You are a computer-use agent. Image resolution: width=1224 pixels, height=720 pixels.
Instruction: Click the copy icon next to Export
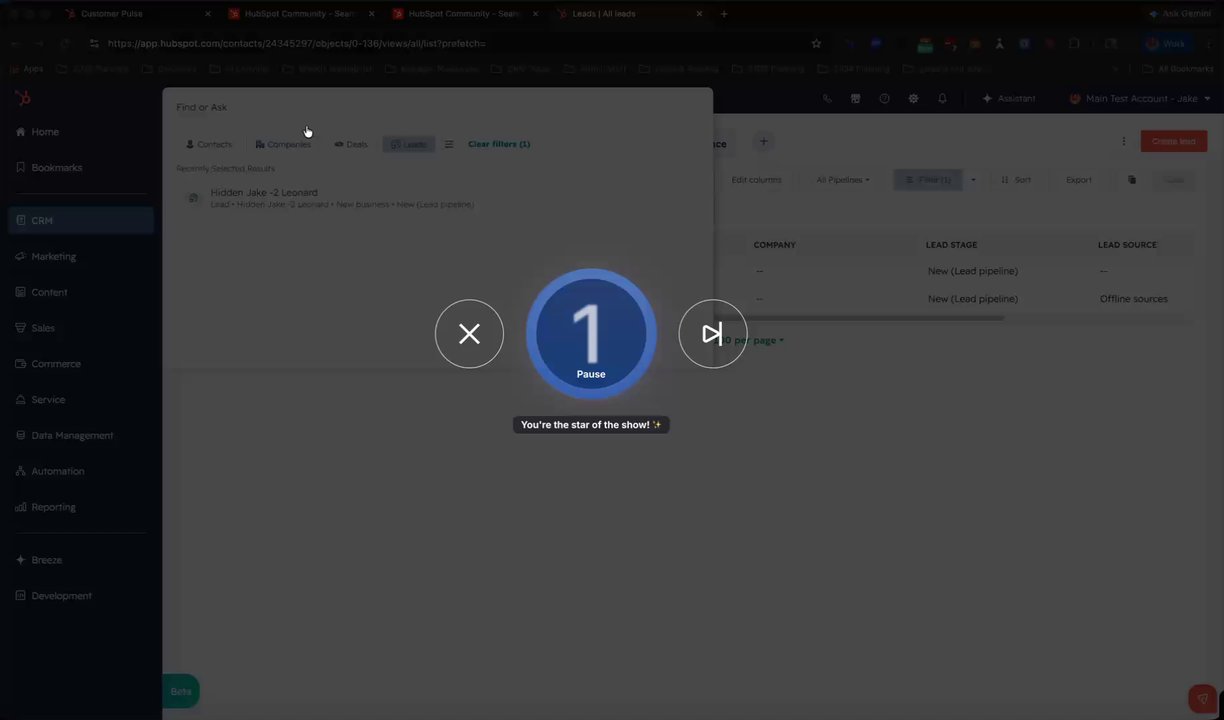point(1132,180)
